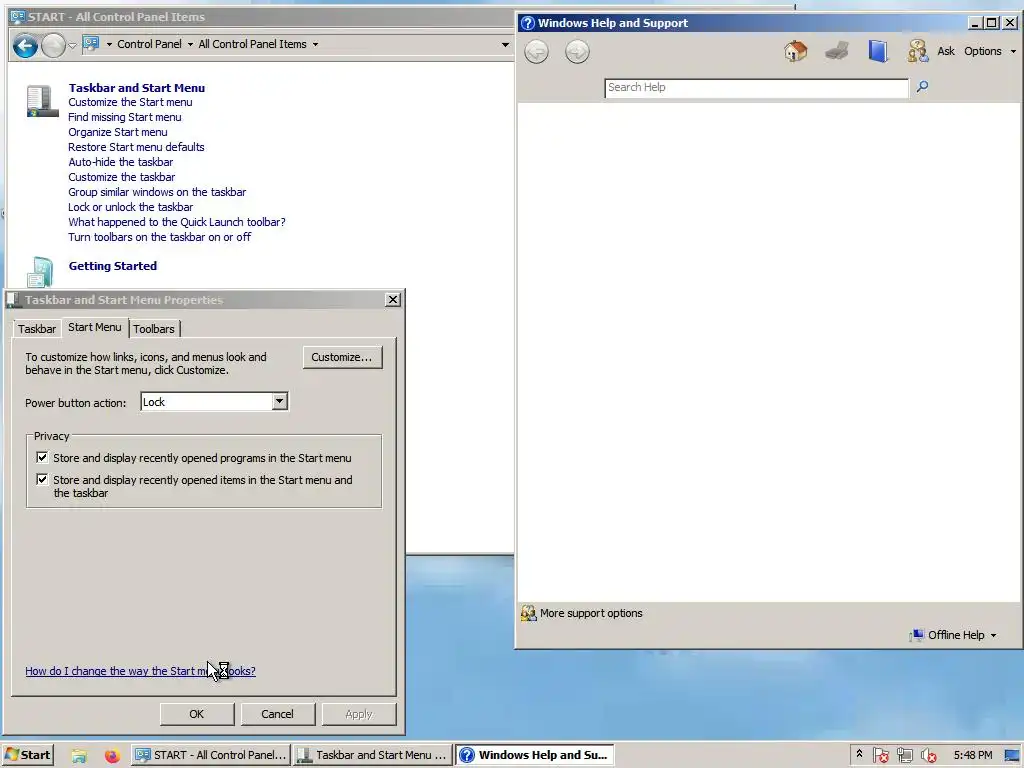The width and height of the screenshot is (1024, 768).
Task: Open the Options menu in Help
Action: [982, 51]
